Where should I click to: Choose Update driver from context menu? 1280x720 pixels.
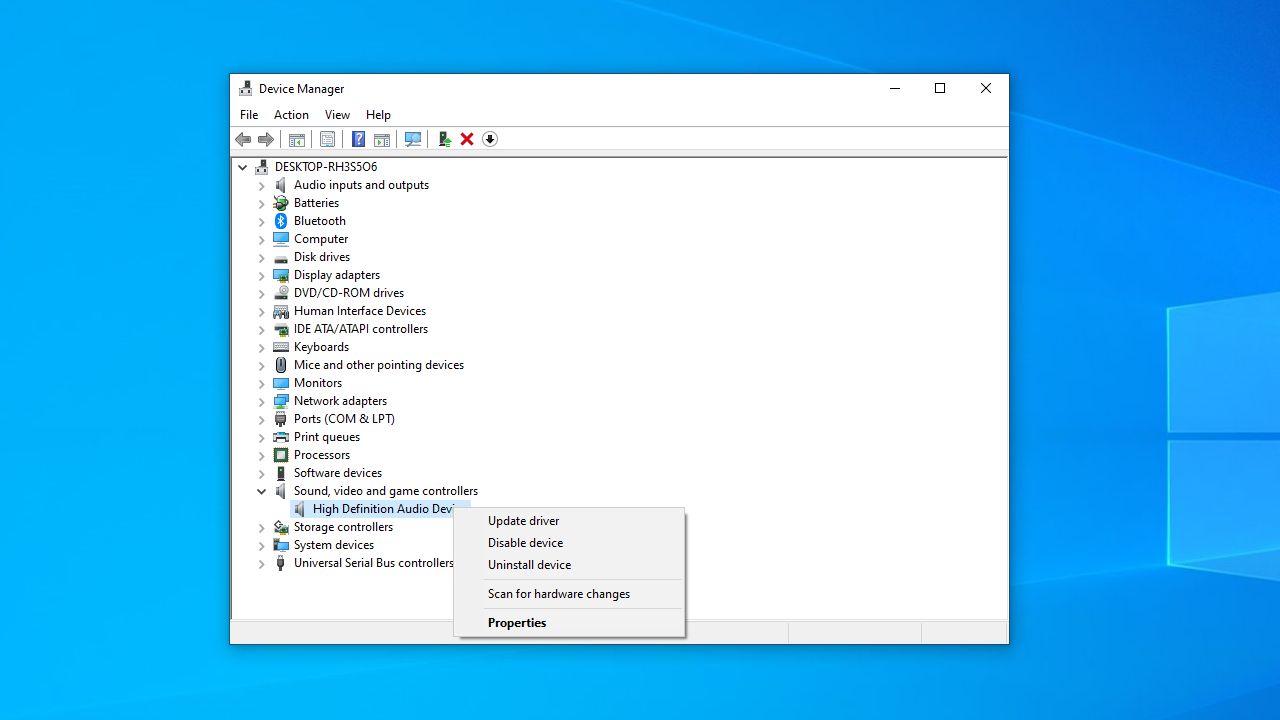click(x=523, y=521)
